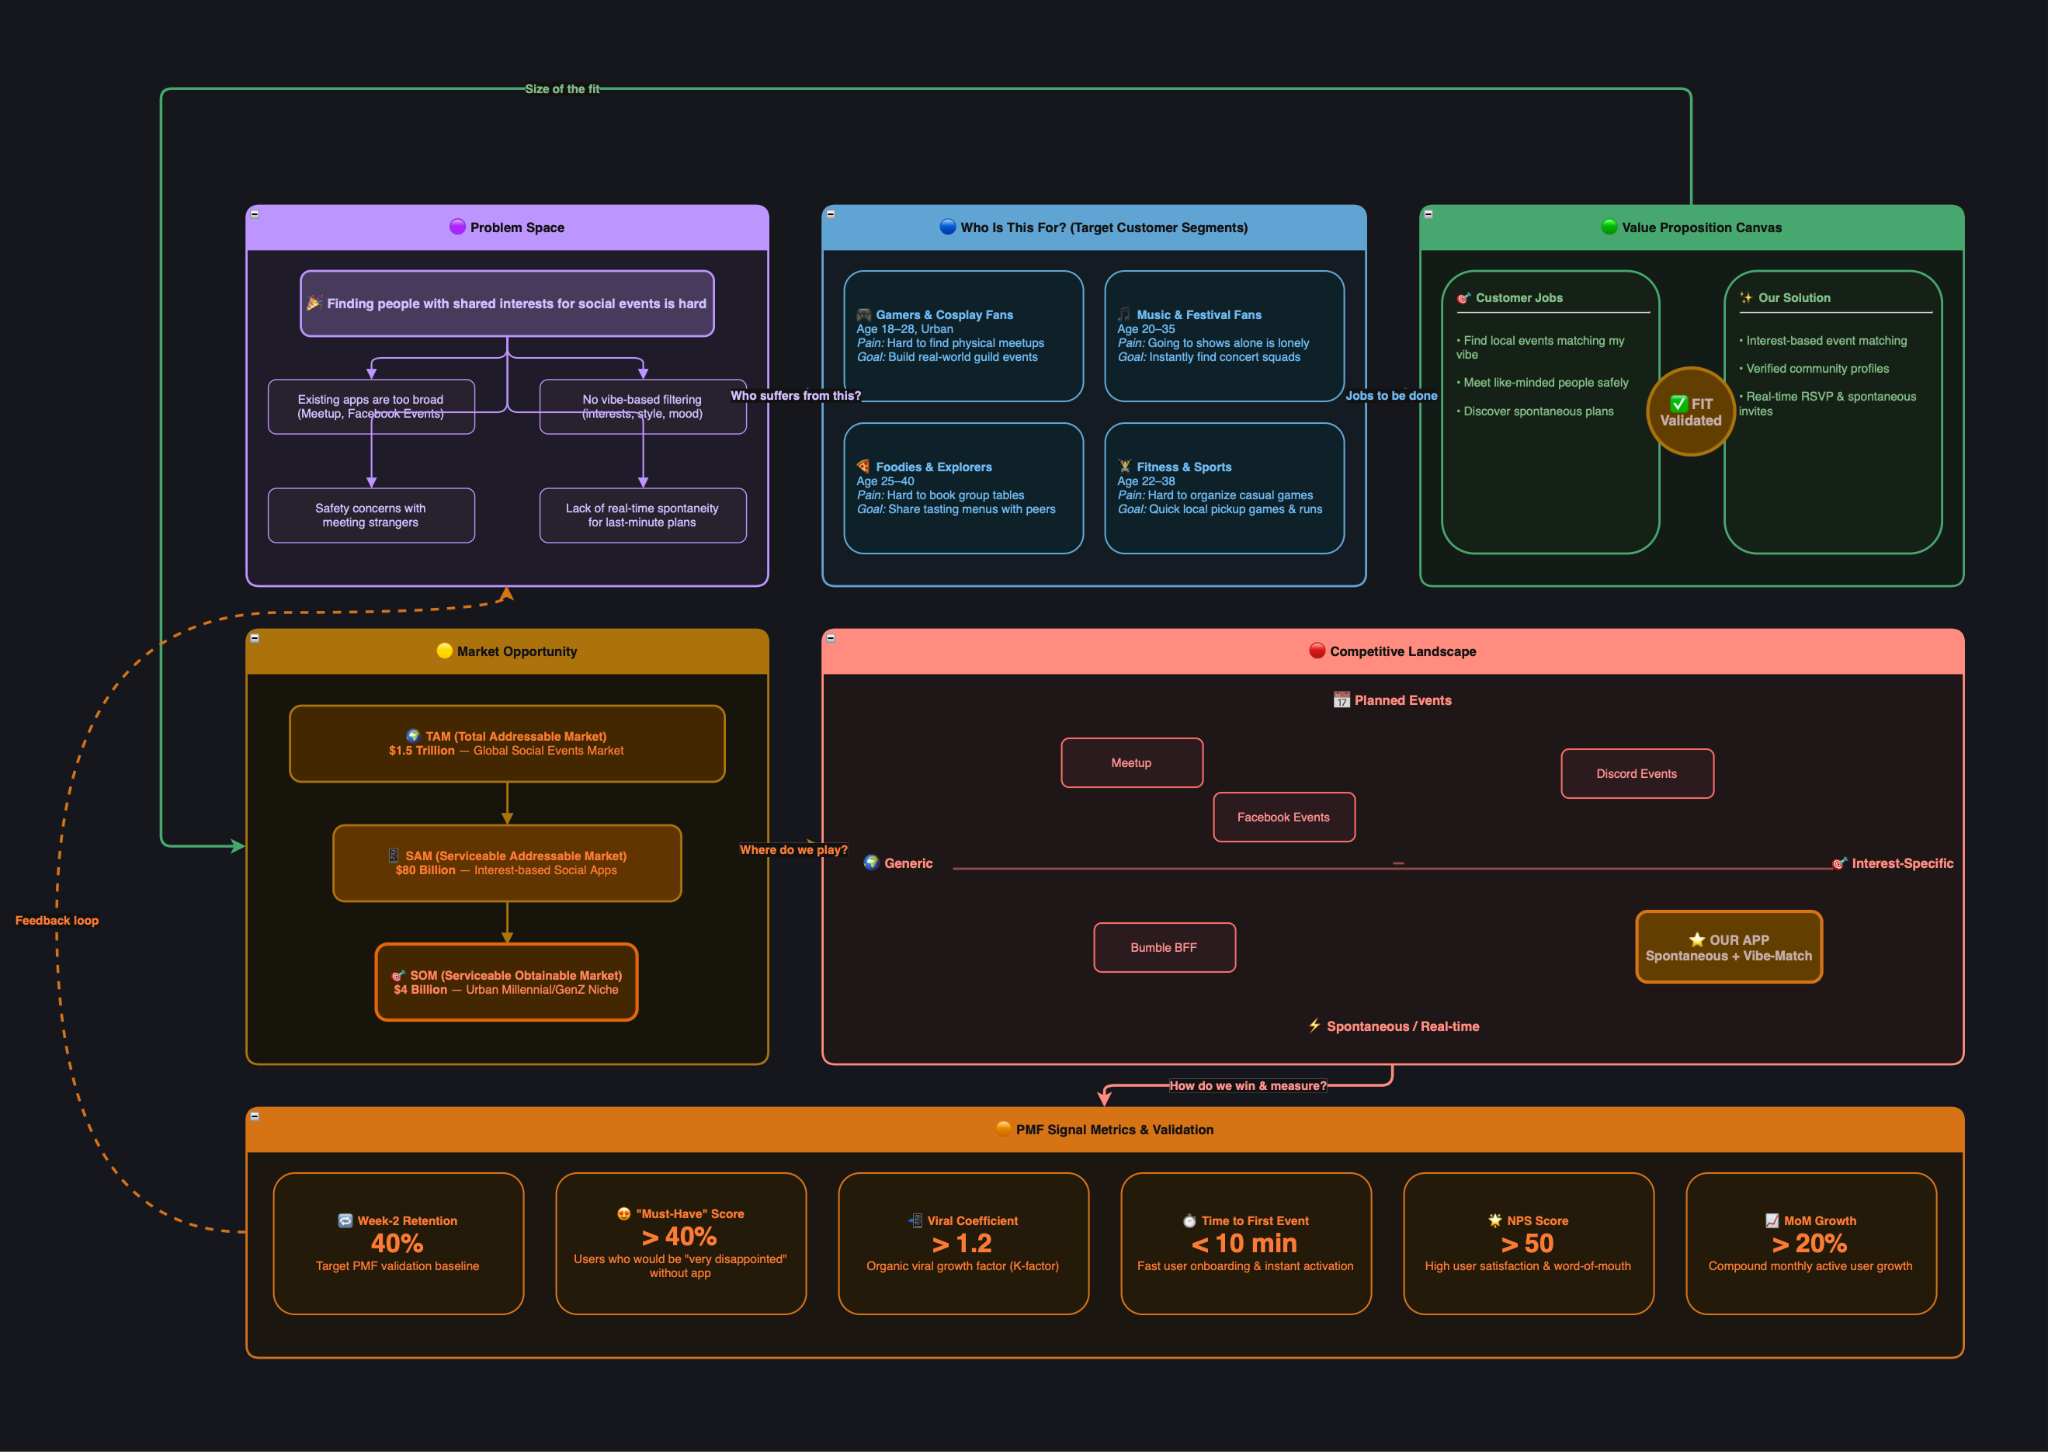The width and height of the screenshot is (2048, 1452).
Task: Click the Week-2 Retention 40% value
Action: click(x=397, y=1243)
